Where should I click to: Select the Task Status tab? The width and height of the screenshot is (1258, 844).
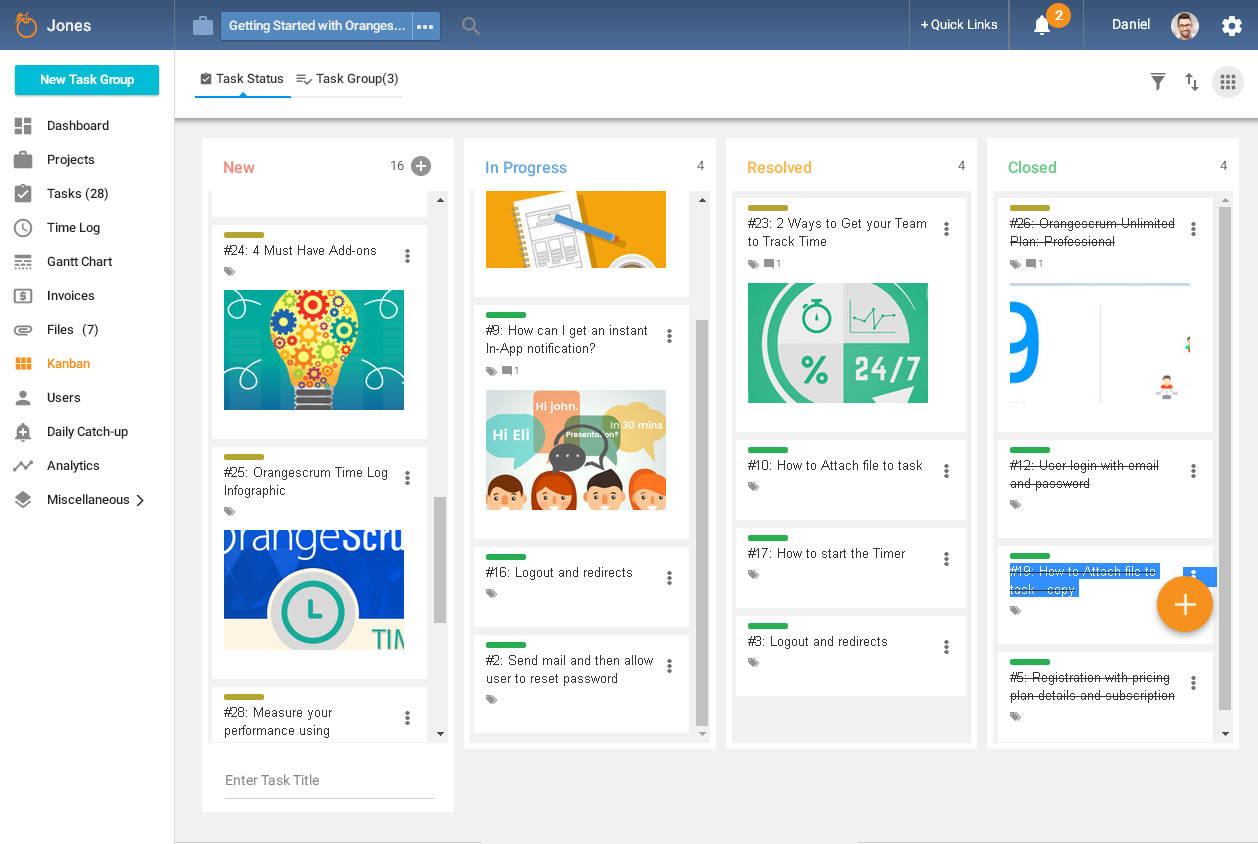pos(242,77)
